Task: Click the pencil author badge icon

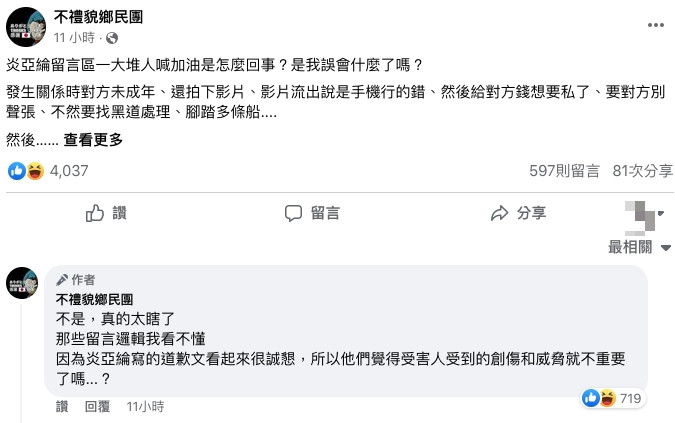Action: [63, 280]
